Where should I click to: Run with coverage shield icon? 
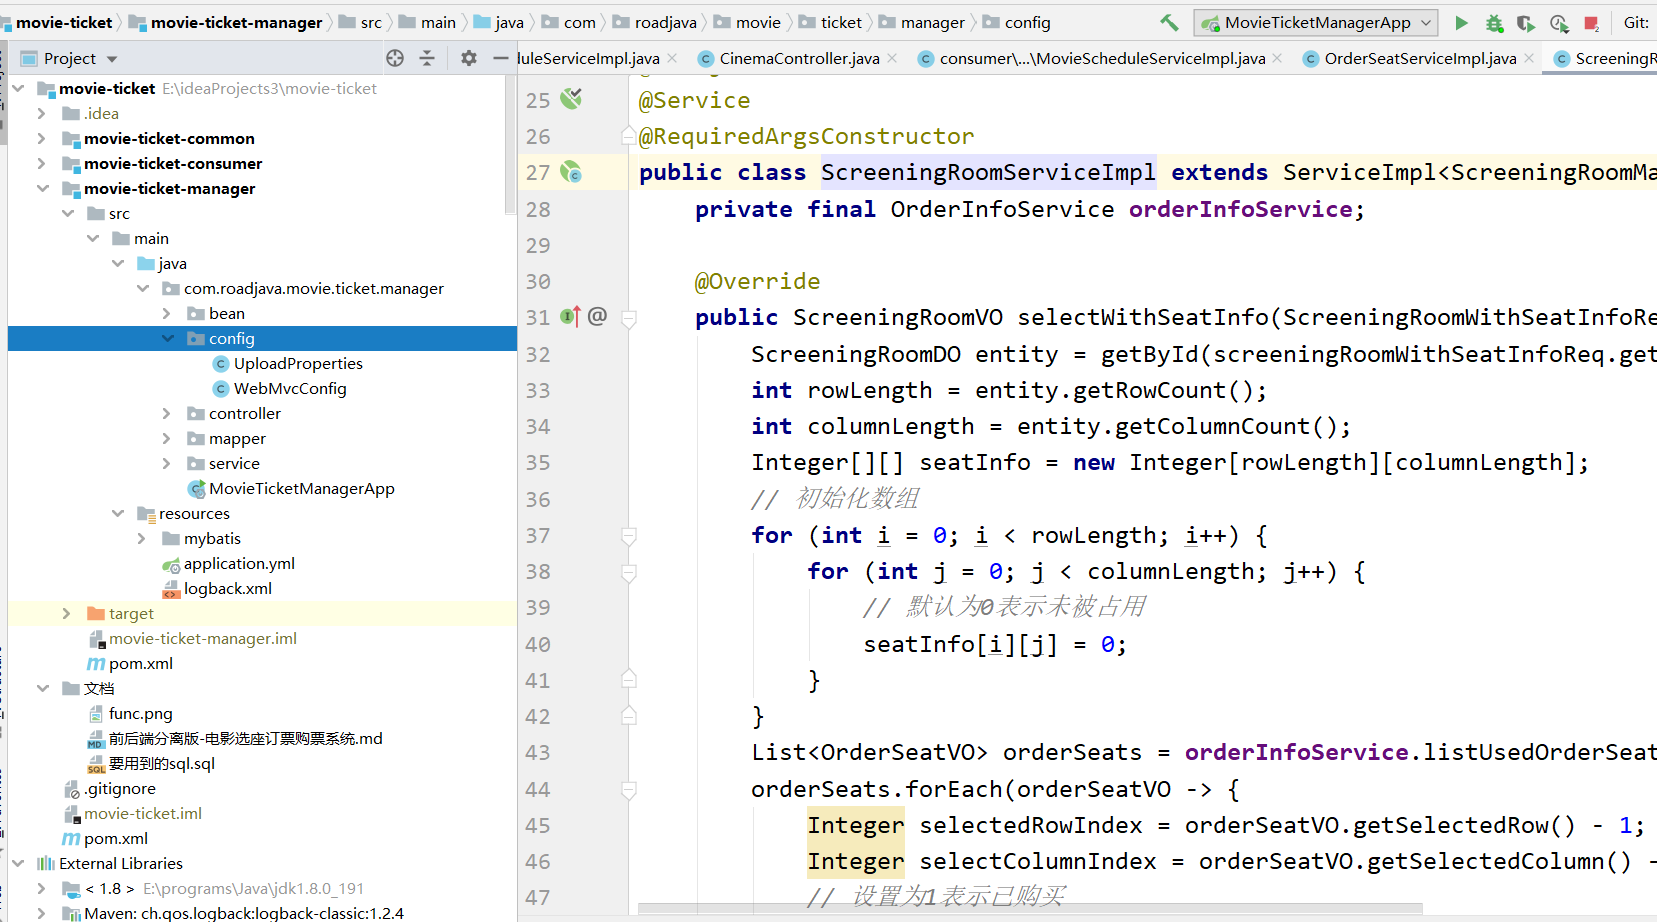click(1526, 22)
